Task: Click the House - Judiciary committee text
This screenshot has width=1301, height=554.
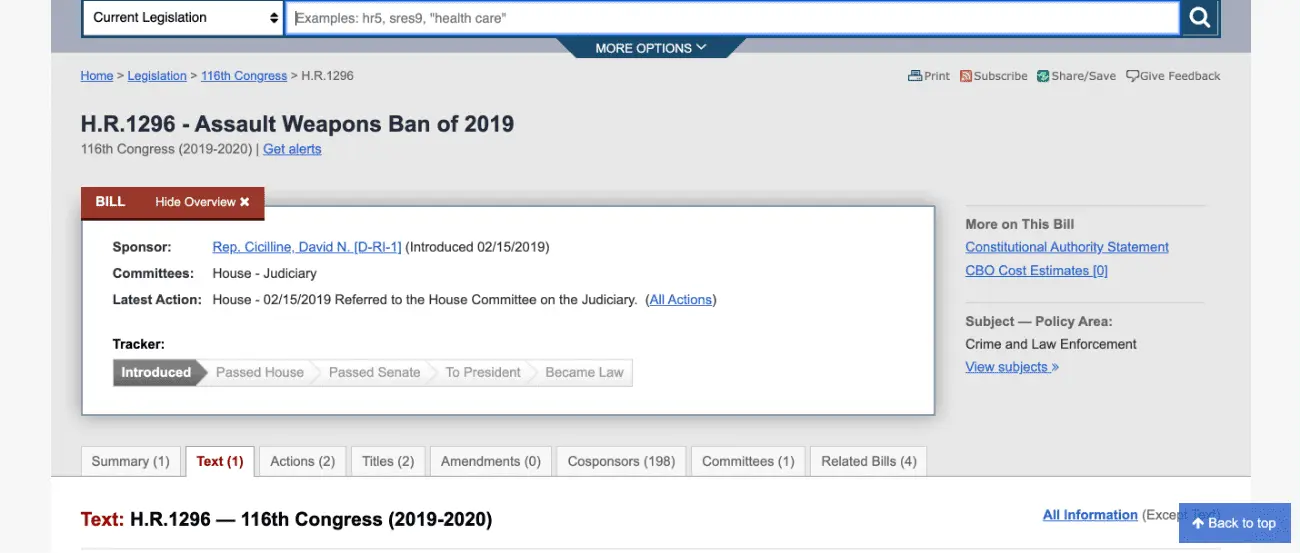Action: click(x=265, y=273)
